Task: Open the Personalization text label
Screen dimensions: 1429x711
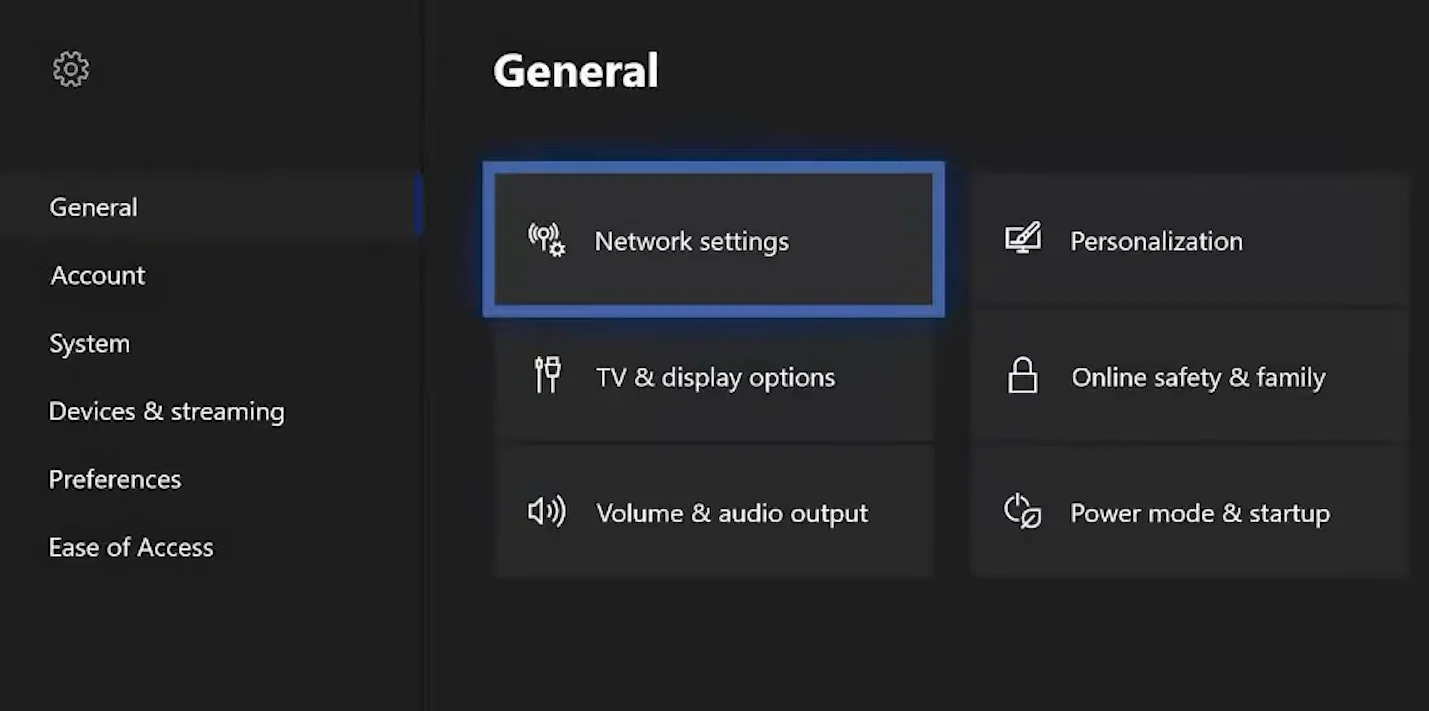Action: tap(1156, 241)
